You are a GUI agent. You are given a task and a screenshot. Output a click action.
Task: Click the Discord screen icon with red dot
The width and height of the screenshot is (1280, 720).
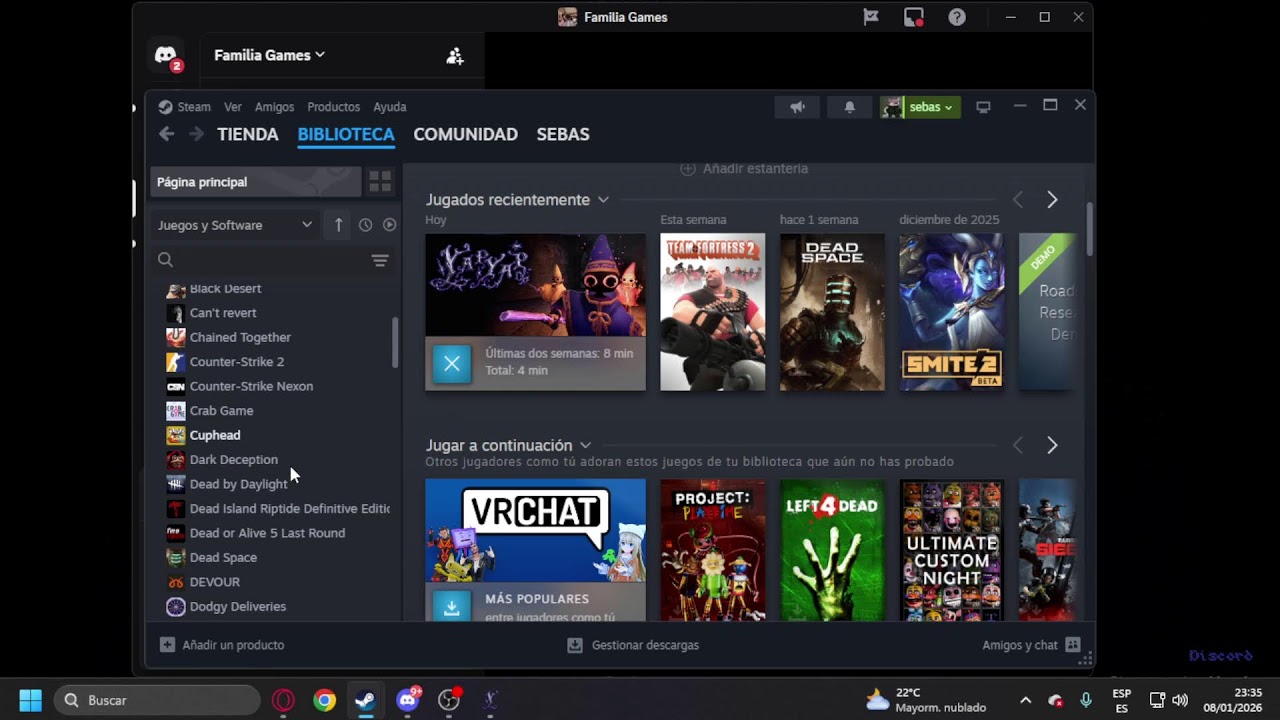coord(913,17)
